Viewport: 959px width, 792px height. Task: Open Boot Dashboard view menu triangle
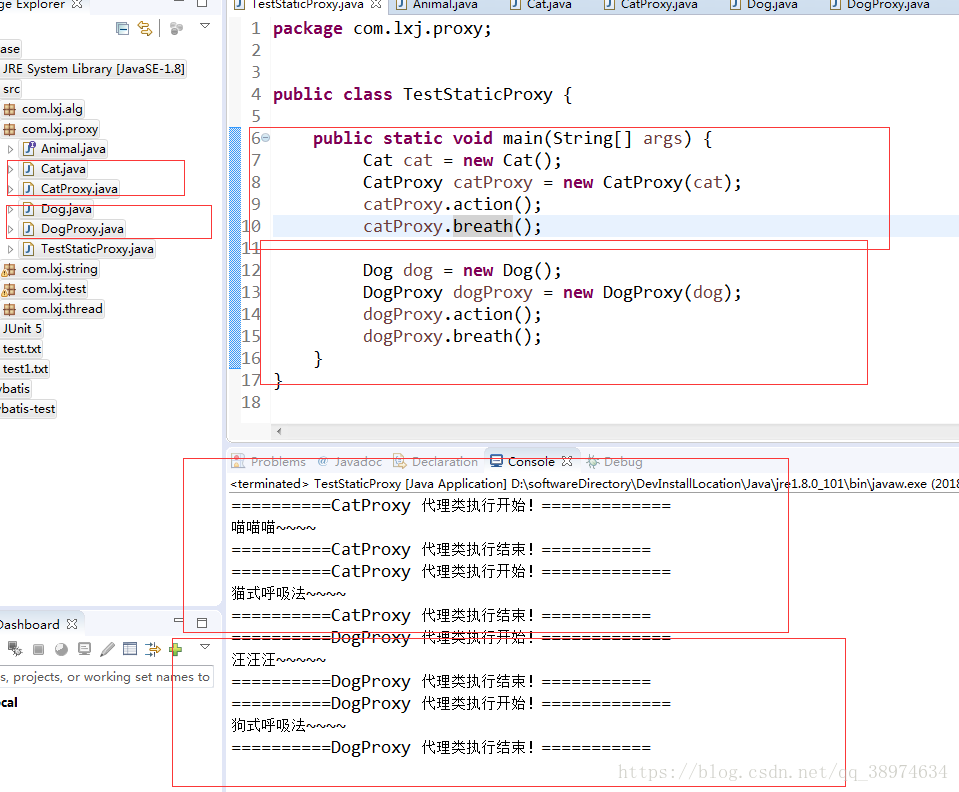(205, 646)
